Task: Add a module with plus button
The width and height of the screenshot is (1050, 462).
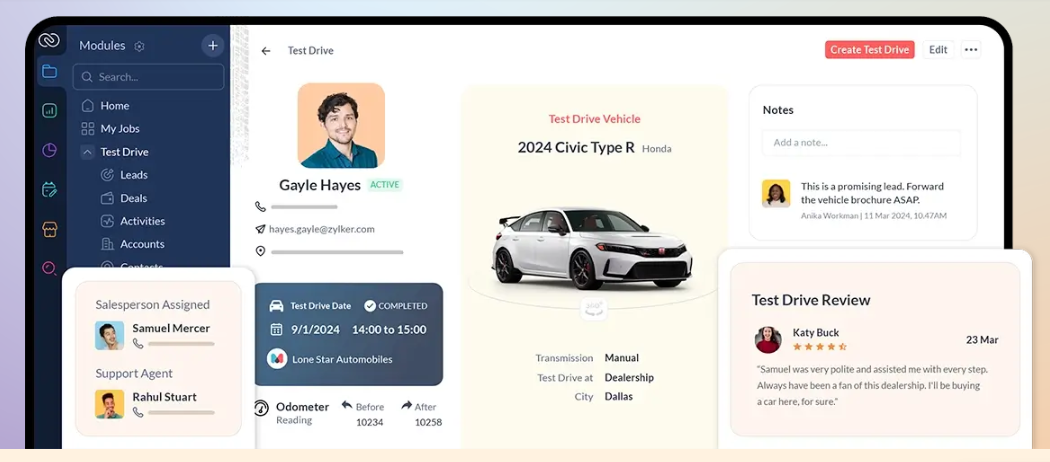Action: click(x=213, y=46)
